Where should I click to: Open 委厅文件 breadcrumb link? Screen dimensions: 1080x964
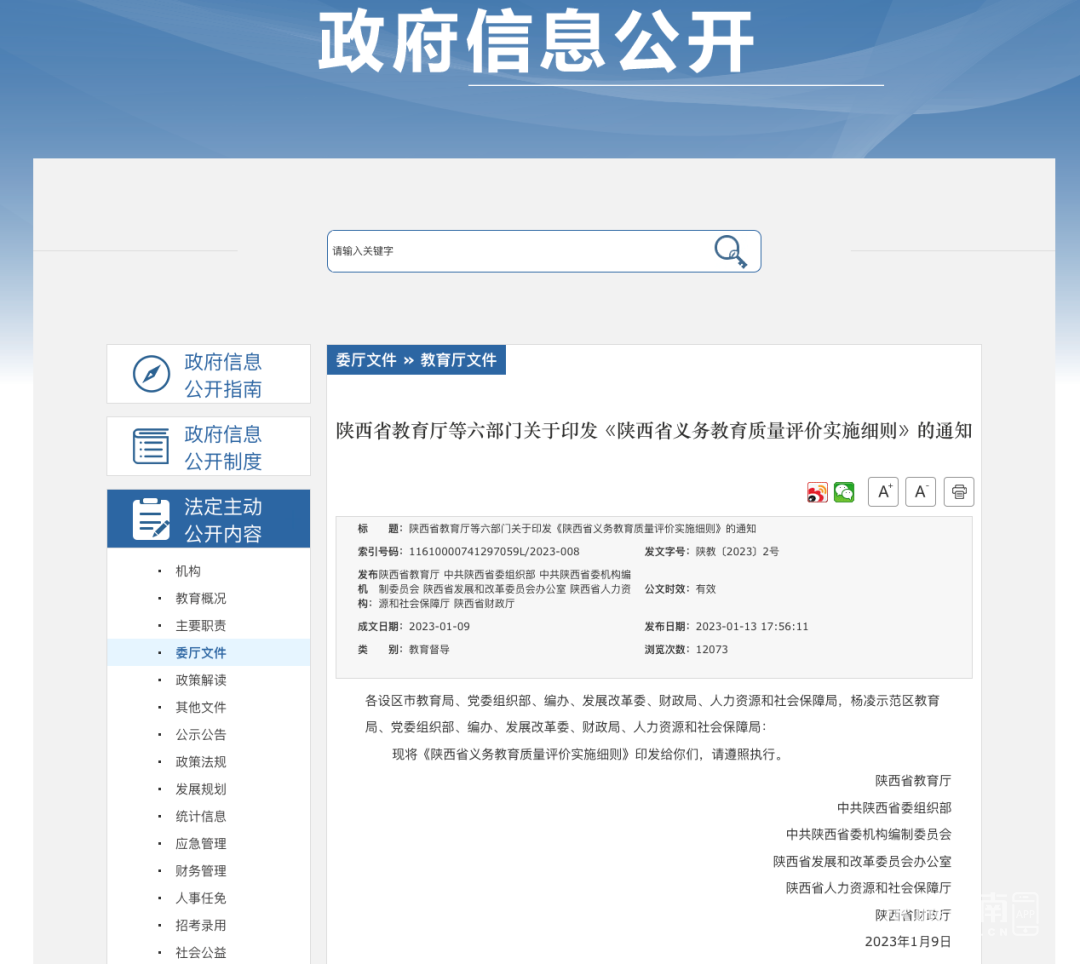click(x=366, y=360)
